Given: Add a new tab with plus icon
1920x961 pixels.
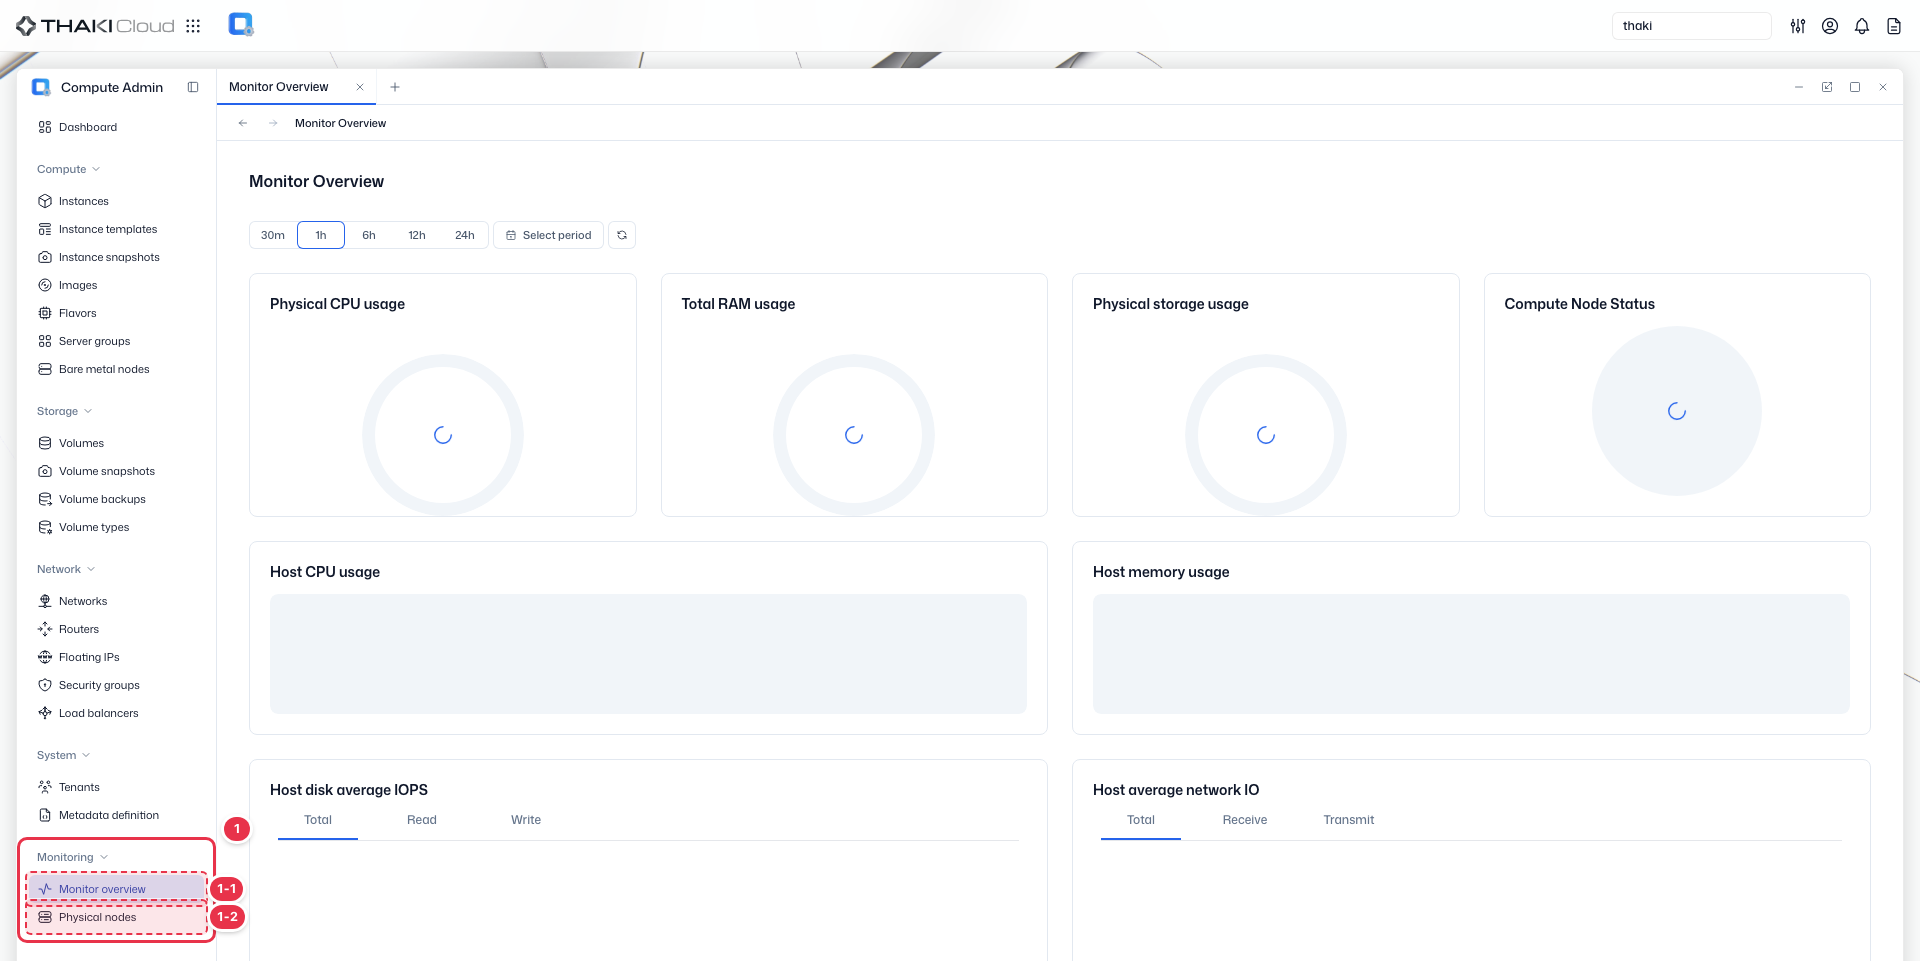Looking at the screenshot, I should (395, 87).
